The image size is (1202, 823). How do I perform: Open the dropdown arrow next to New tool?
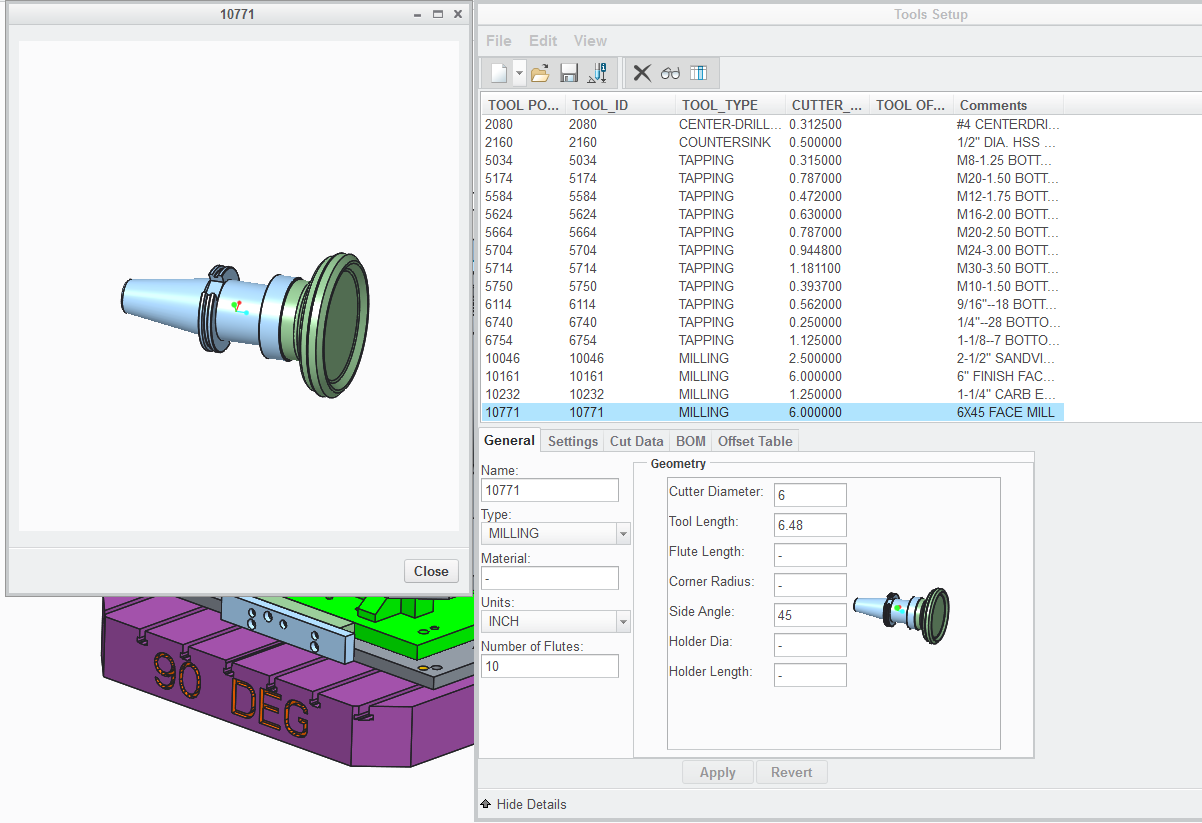click(x=520, y=73)
